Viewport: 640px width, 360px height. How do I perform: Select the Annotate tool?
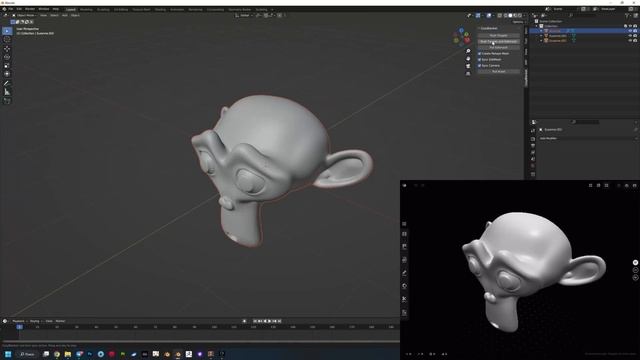(x=7, y=83)
